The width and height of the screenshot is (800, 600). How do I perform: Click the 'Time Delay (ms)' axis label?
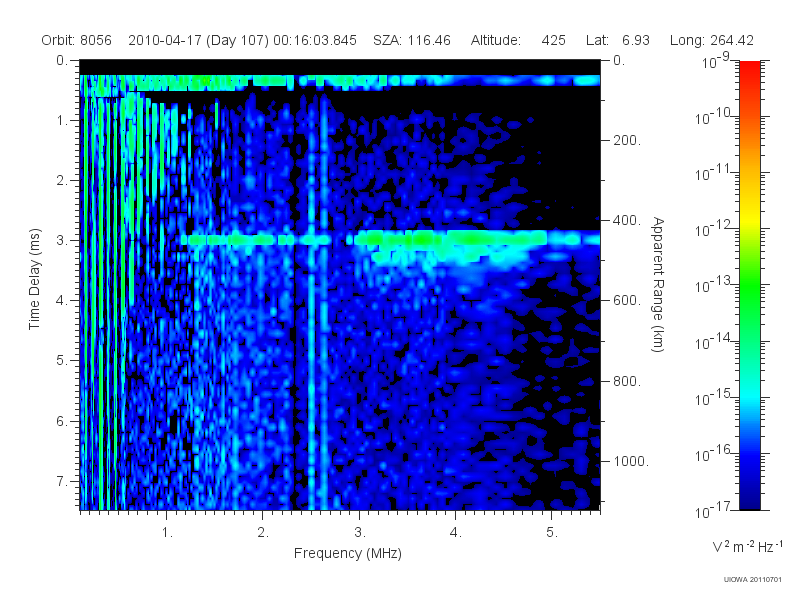coord(34,279)
